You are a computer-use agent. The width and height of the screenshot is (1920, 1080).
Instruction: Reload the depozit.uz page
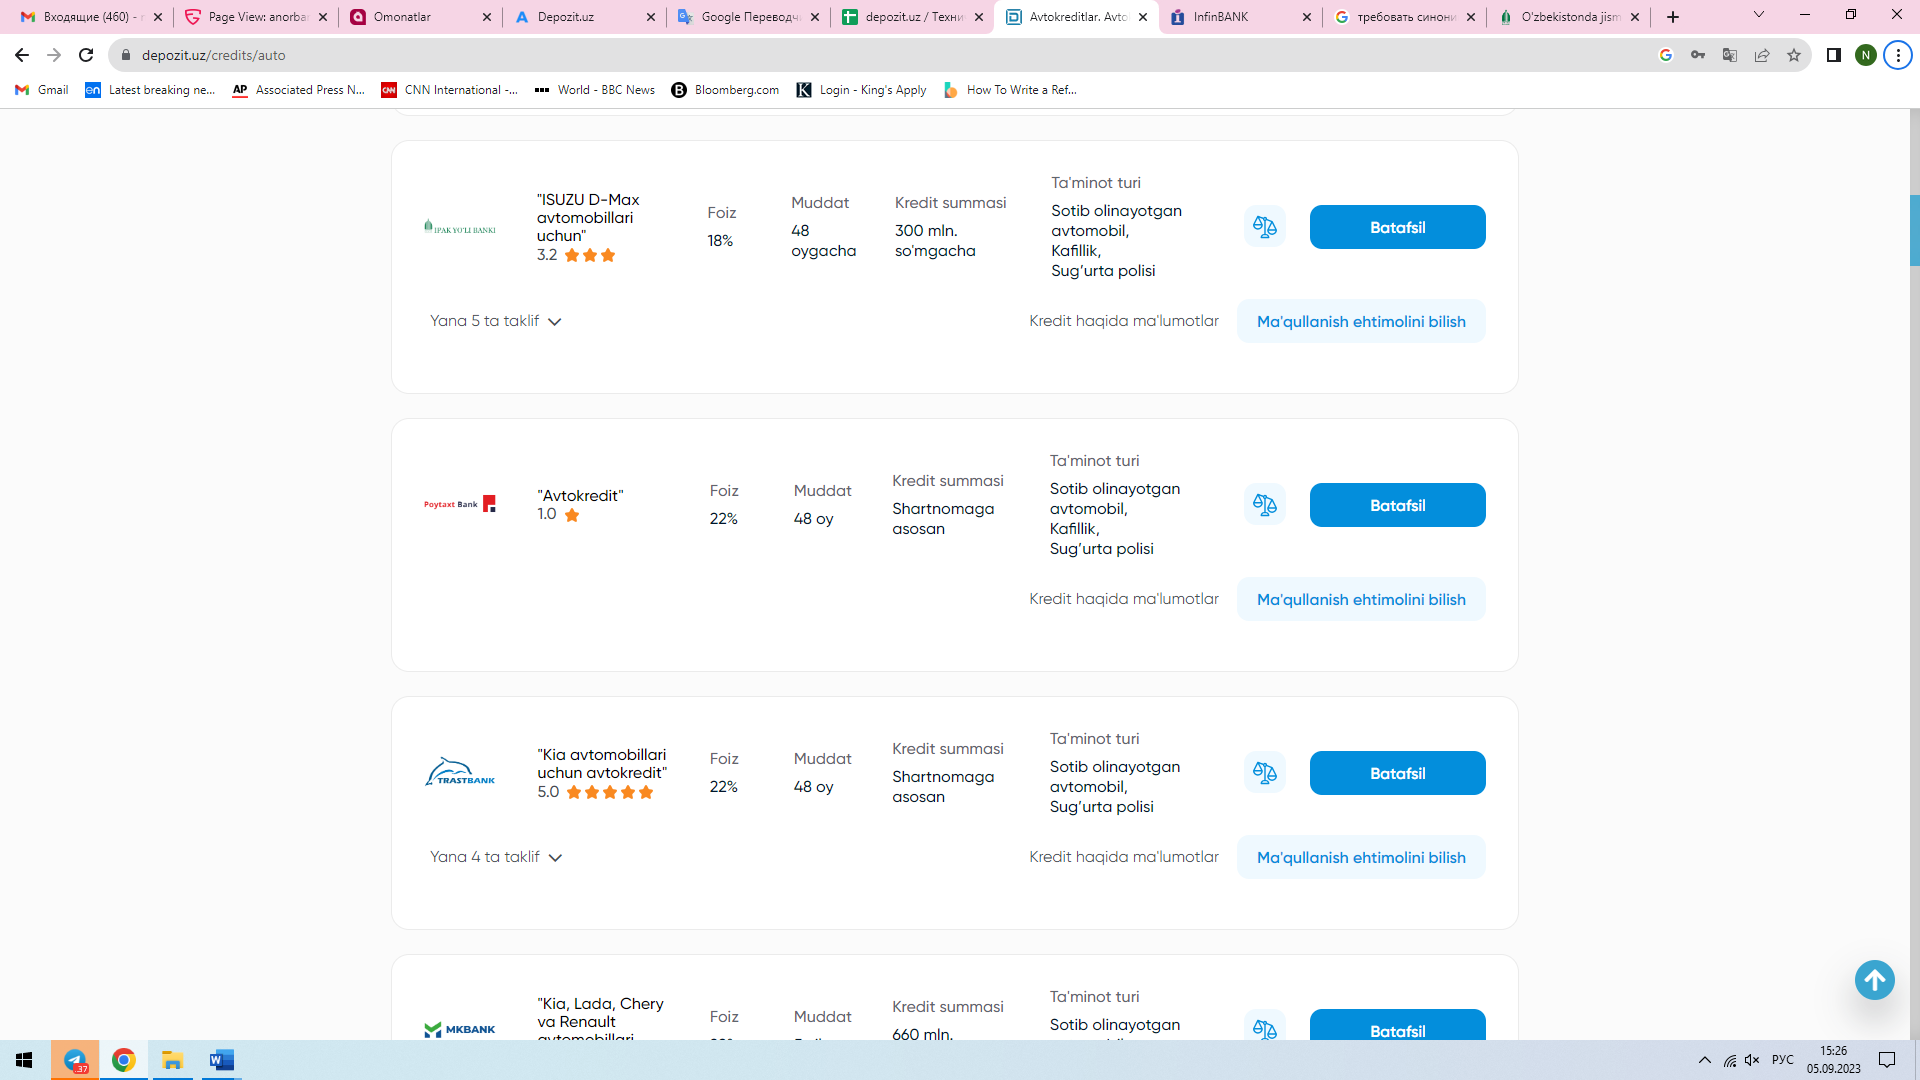click(x=86, y=55)
